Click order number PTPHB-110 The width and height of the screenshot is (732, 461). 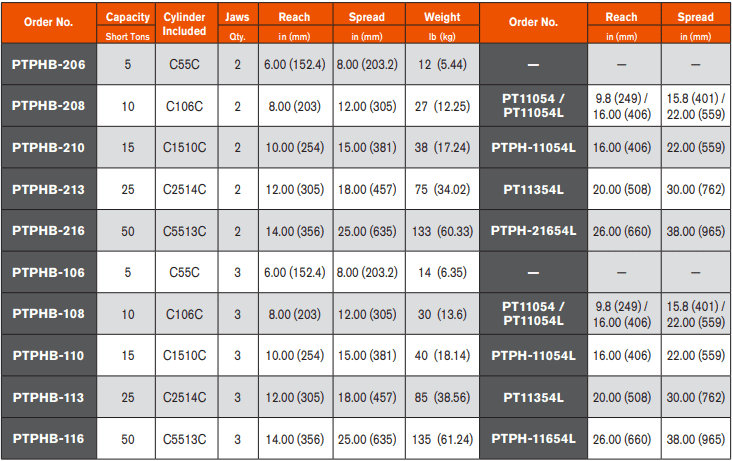point(48,355)
